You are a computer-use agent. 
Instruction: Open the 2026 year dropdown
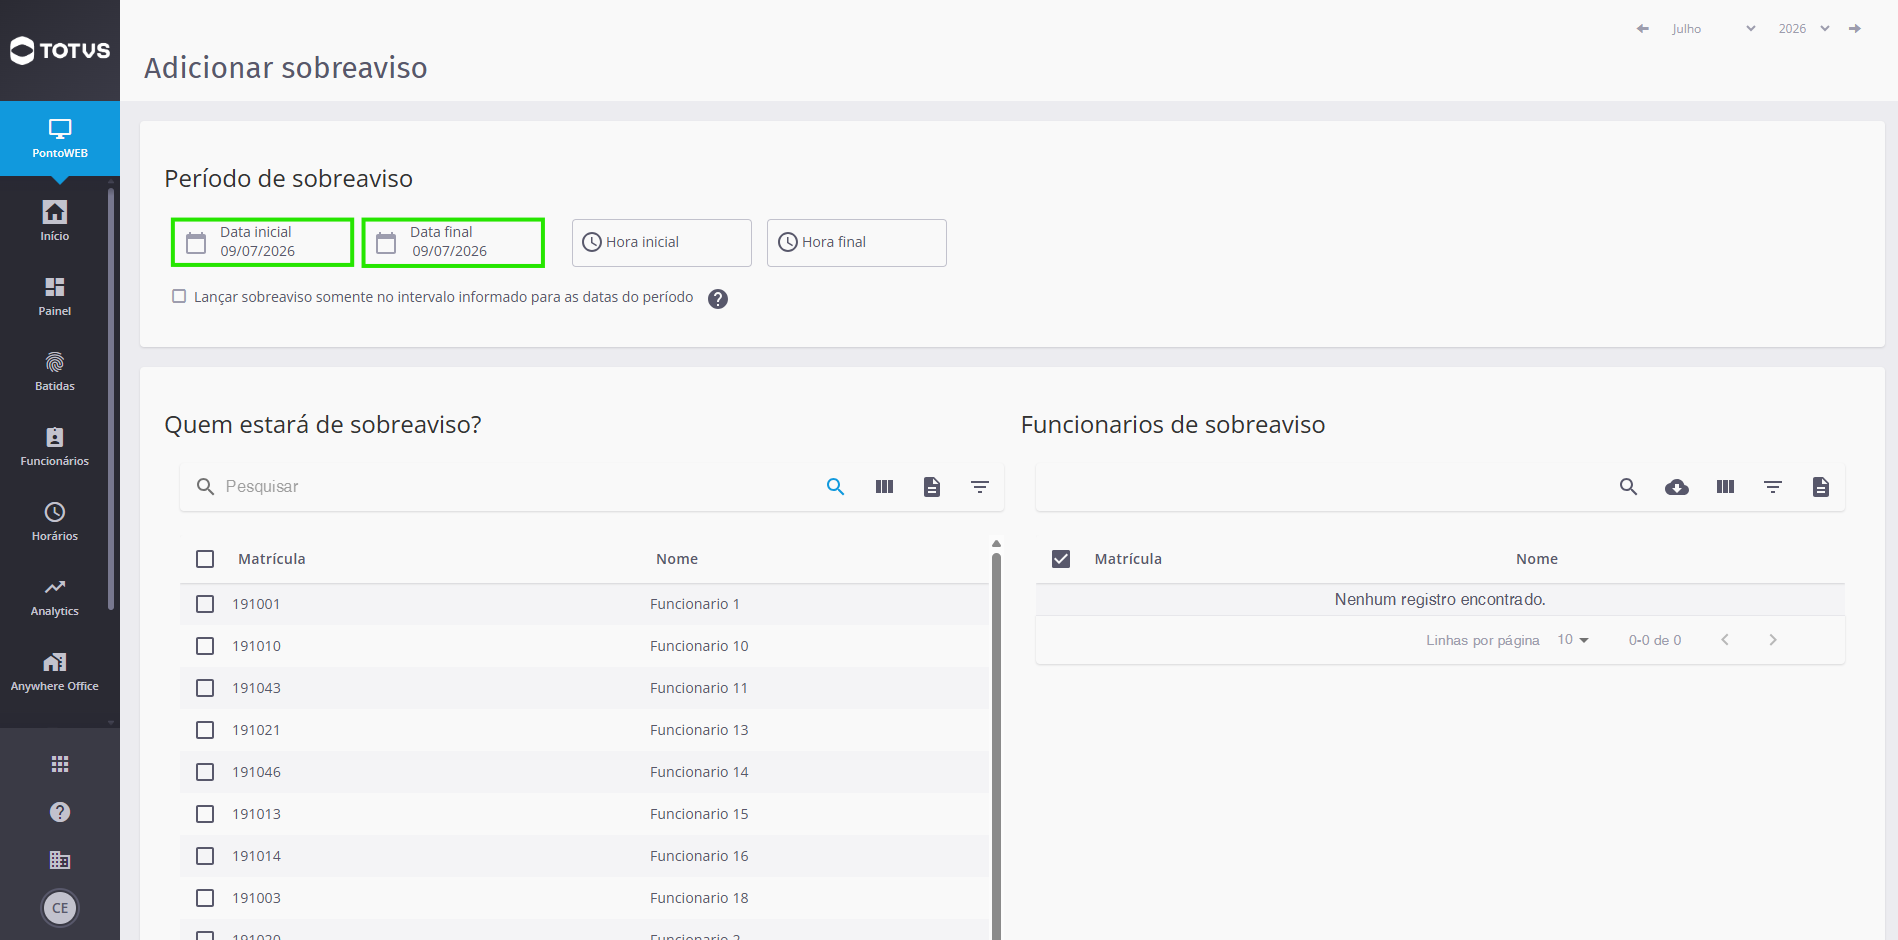[1804, 29]
